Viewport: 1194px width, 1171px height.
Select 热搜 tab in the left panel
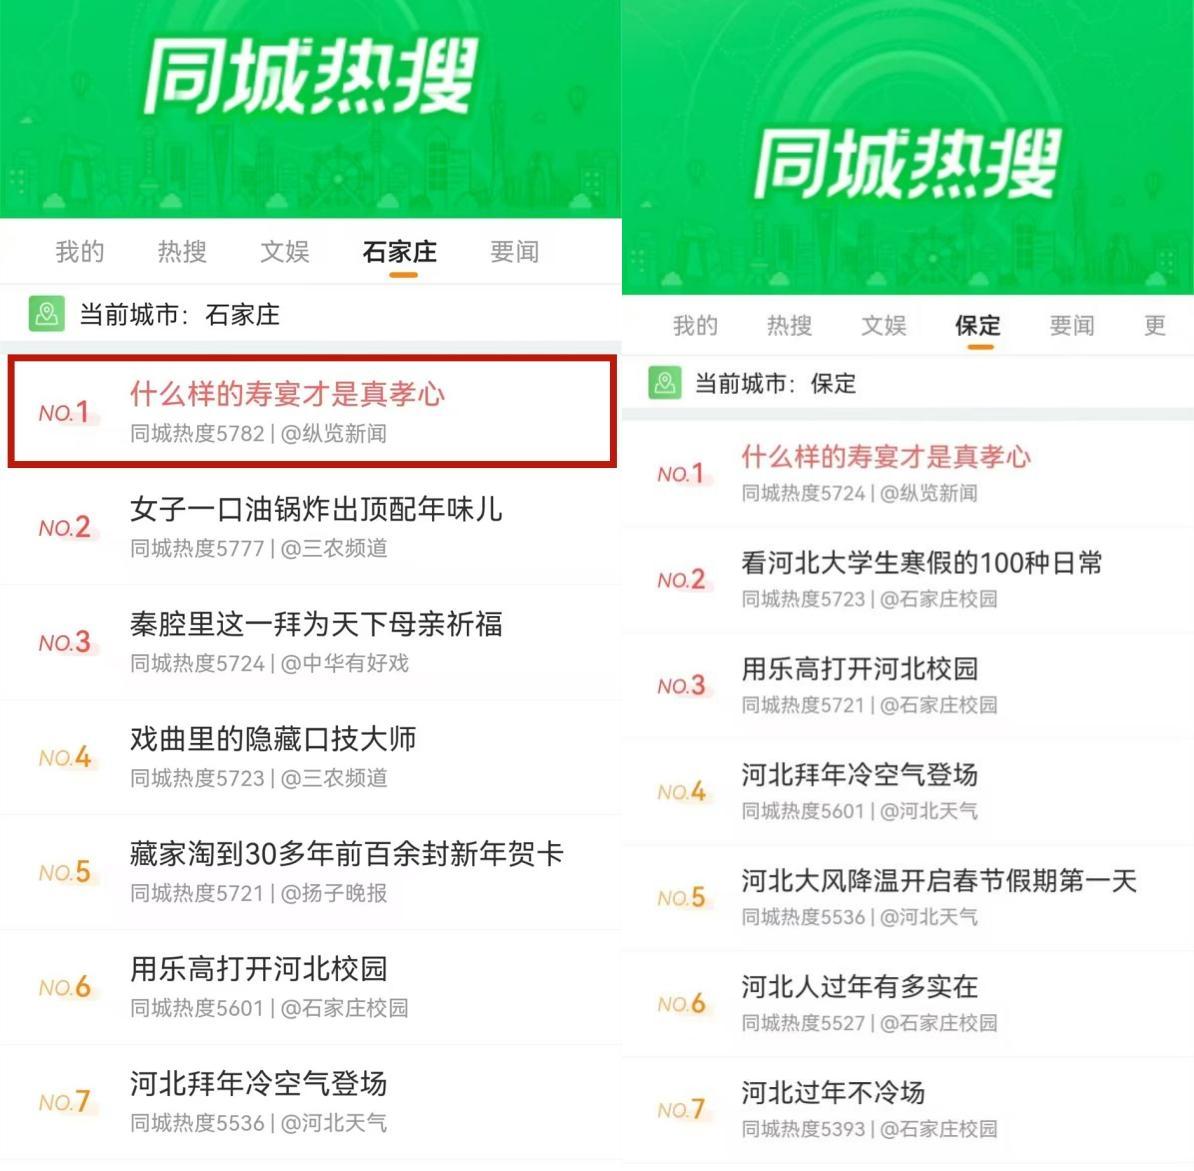[182, 252]
